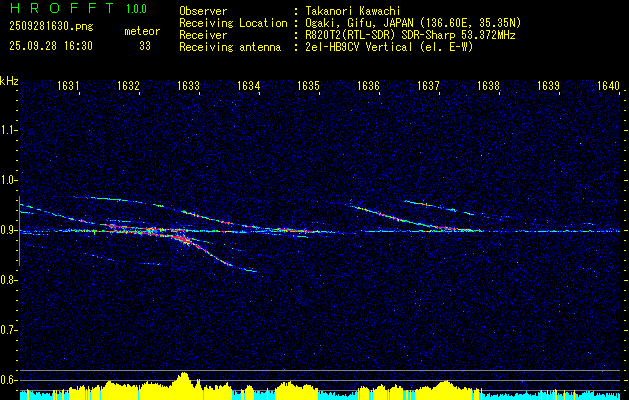The image size is (629, 400).
Task: Click the Observer label
Action: coord(203,11)
